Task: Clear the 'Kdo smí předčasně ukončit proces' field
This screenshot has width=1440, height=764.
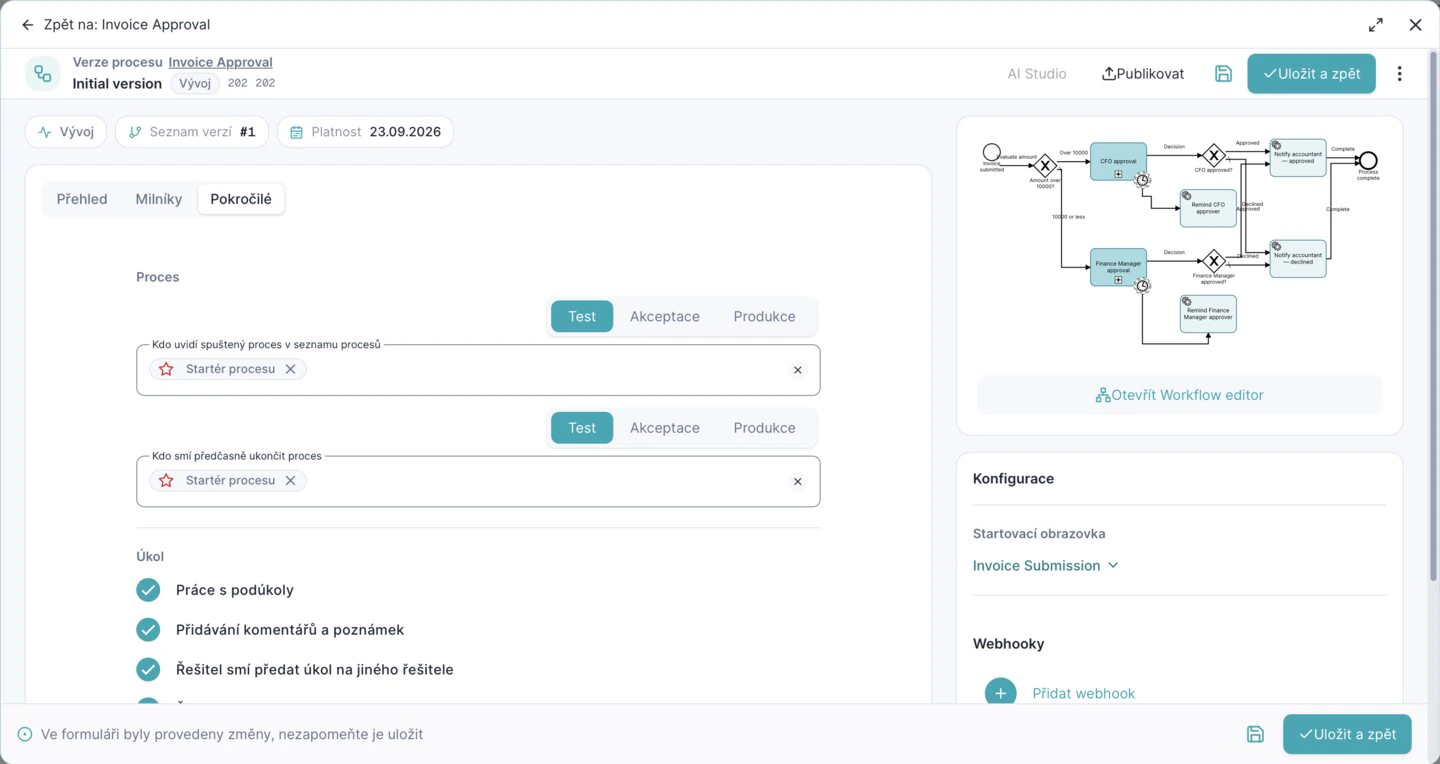Action: click(798, 481)
